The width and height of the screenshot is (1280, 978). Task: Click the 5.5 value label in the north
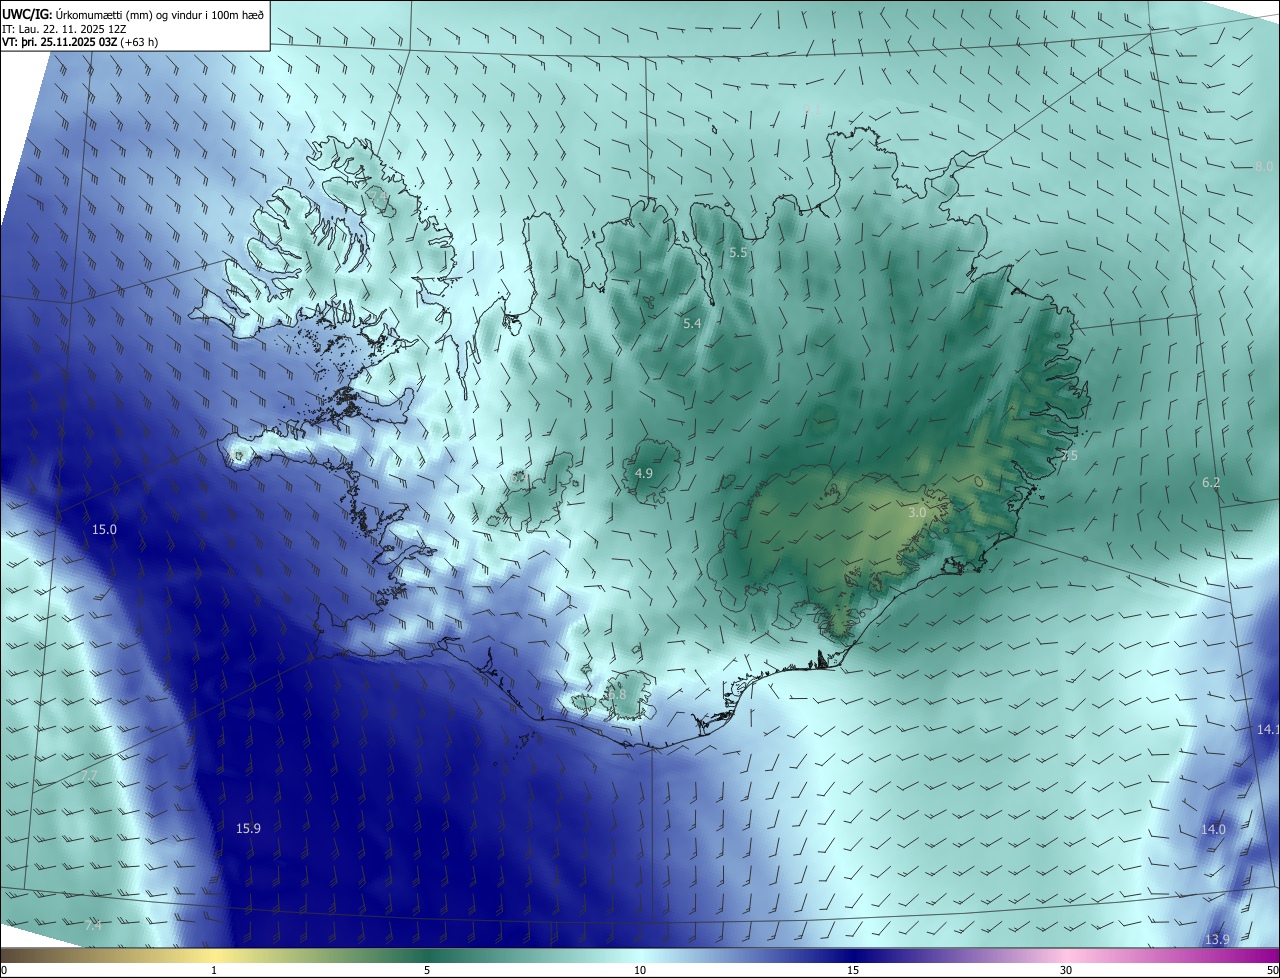coord(738,253)
